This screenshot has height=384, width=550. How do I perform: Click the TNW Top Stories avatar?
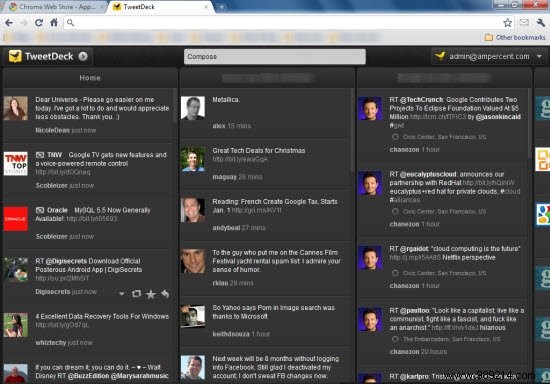pyautogui.click(x=15, y=163)
